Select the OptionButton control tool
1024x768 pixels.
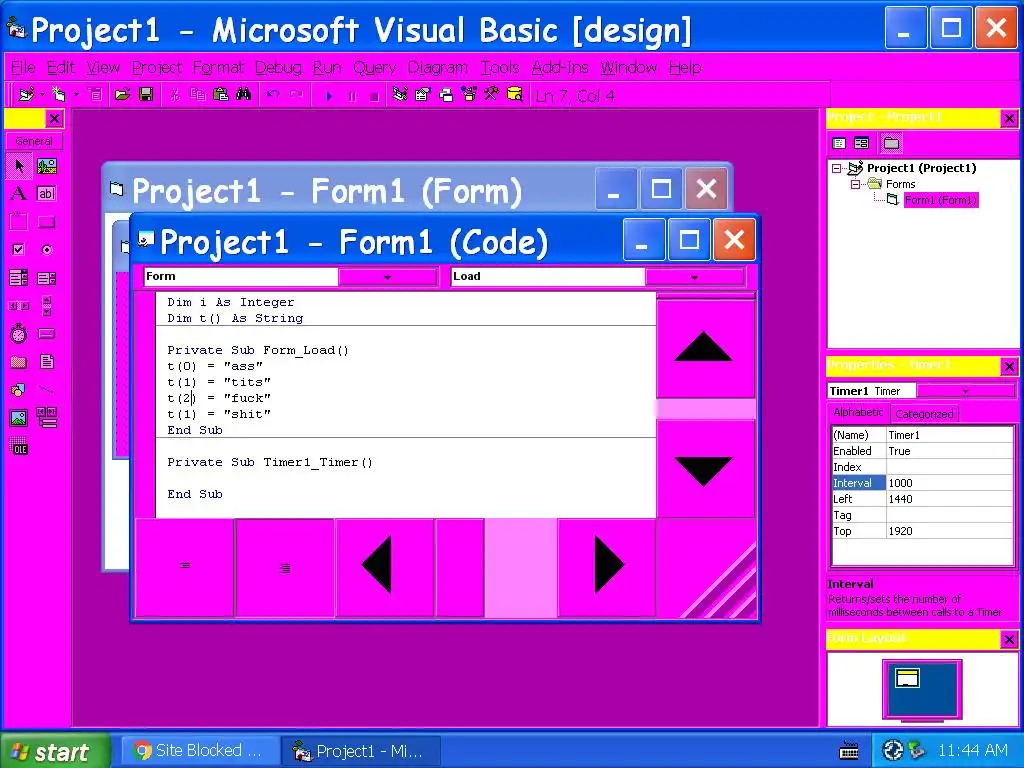coord(46,249)
